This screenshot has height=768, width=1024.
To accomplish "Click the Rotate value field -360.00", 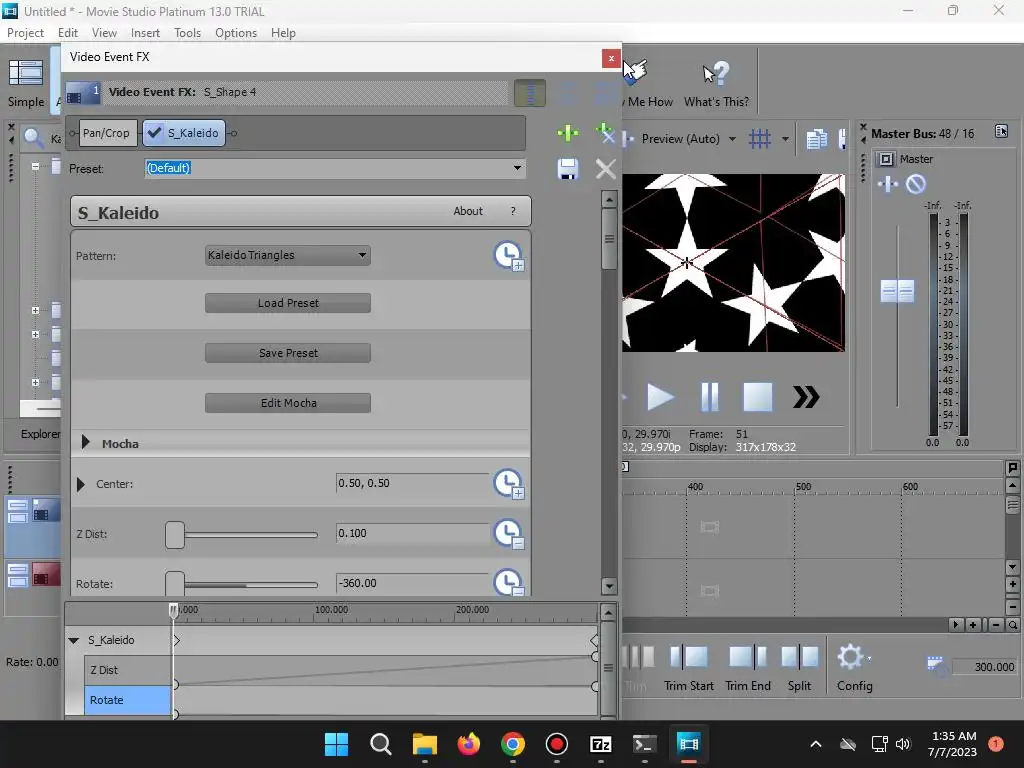I will [412, 583].
